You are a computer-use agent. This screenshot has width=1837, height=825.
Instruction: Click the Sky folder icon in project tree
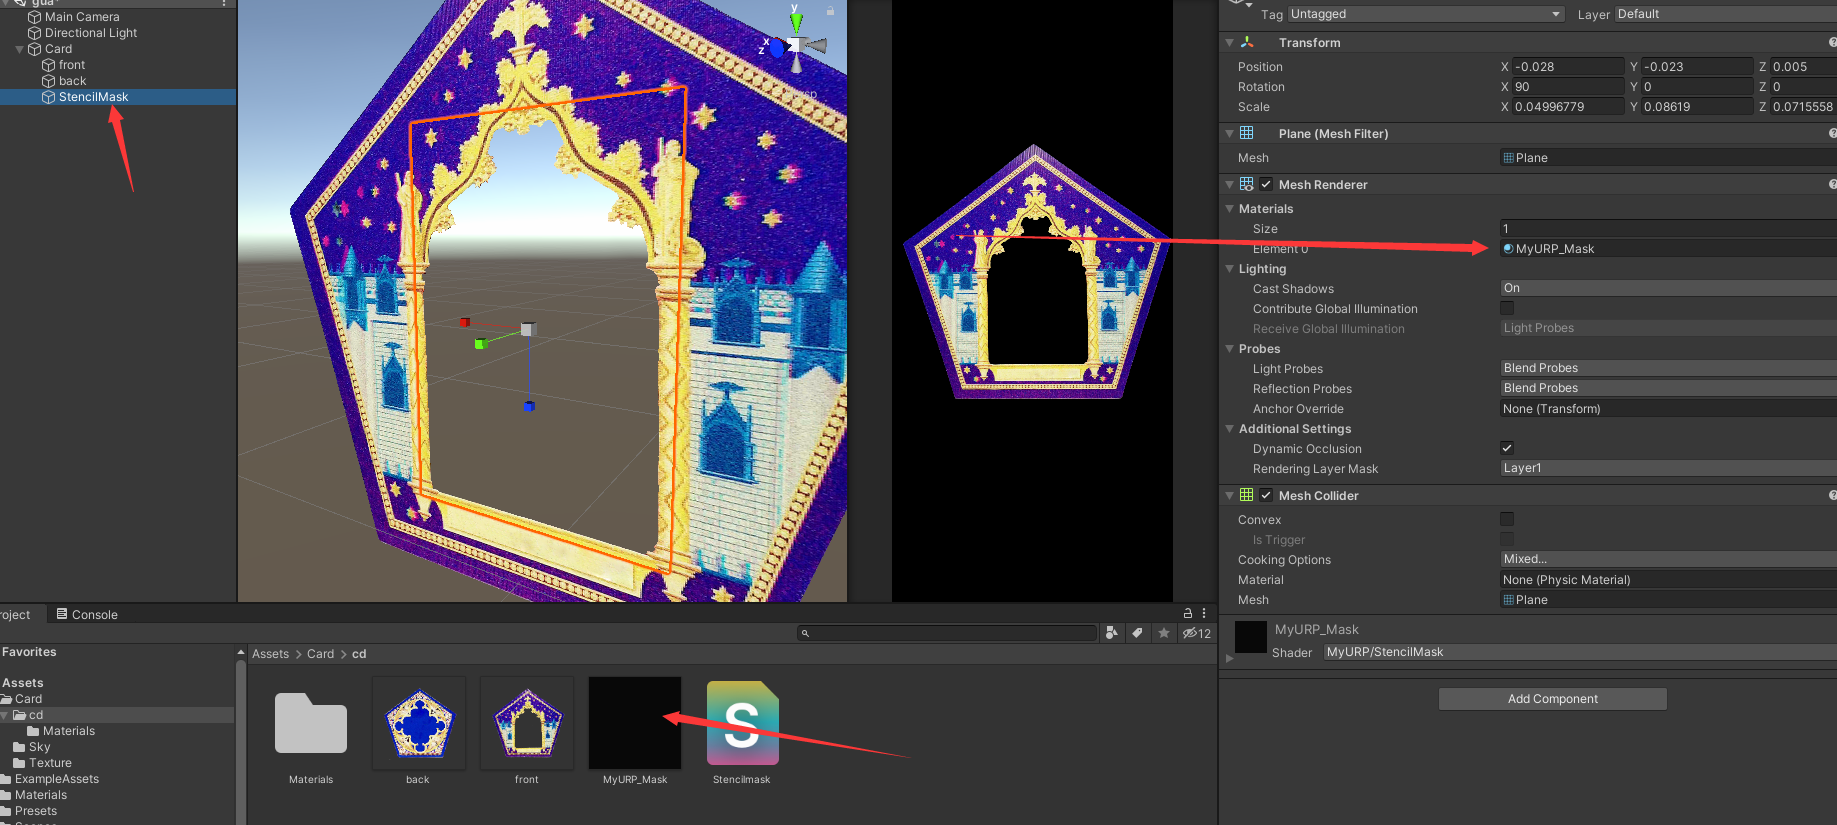pyautogui.click(x=19, y=747)
